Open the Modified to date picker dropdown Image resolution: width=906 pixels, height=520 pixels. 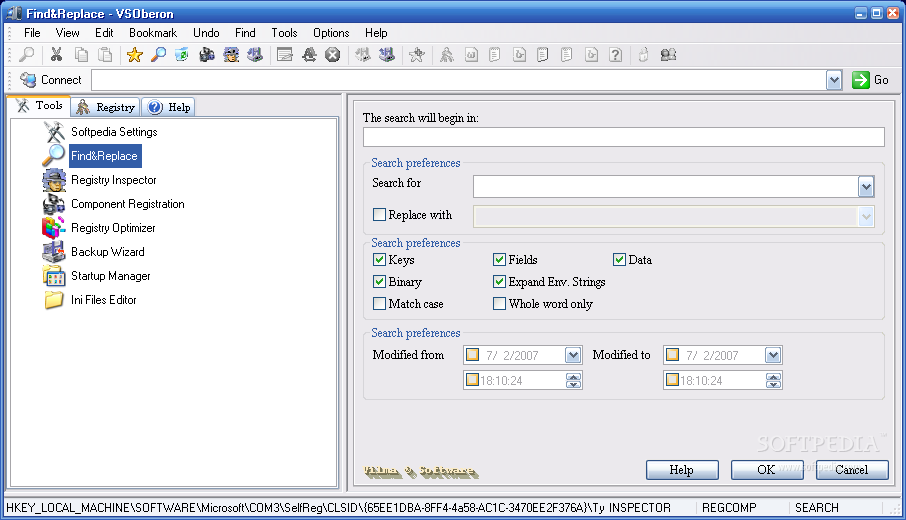coord(773,355)
